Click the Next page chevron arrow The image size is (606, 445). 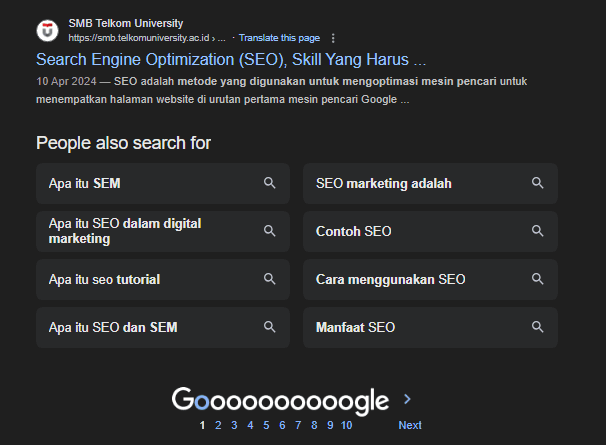pos(407,399)
